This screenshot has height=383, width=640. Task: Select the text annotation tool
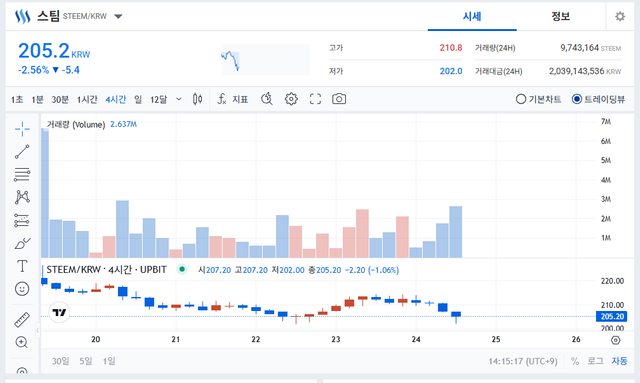coord(22,266)
